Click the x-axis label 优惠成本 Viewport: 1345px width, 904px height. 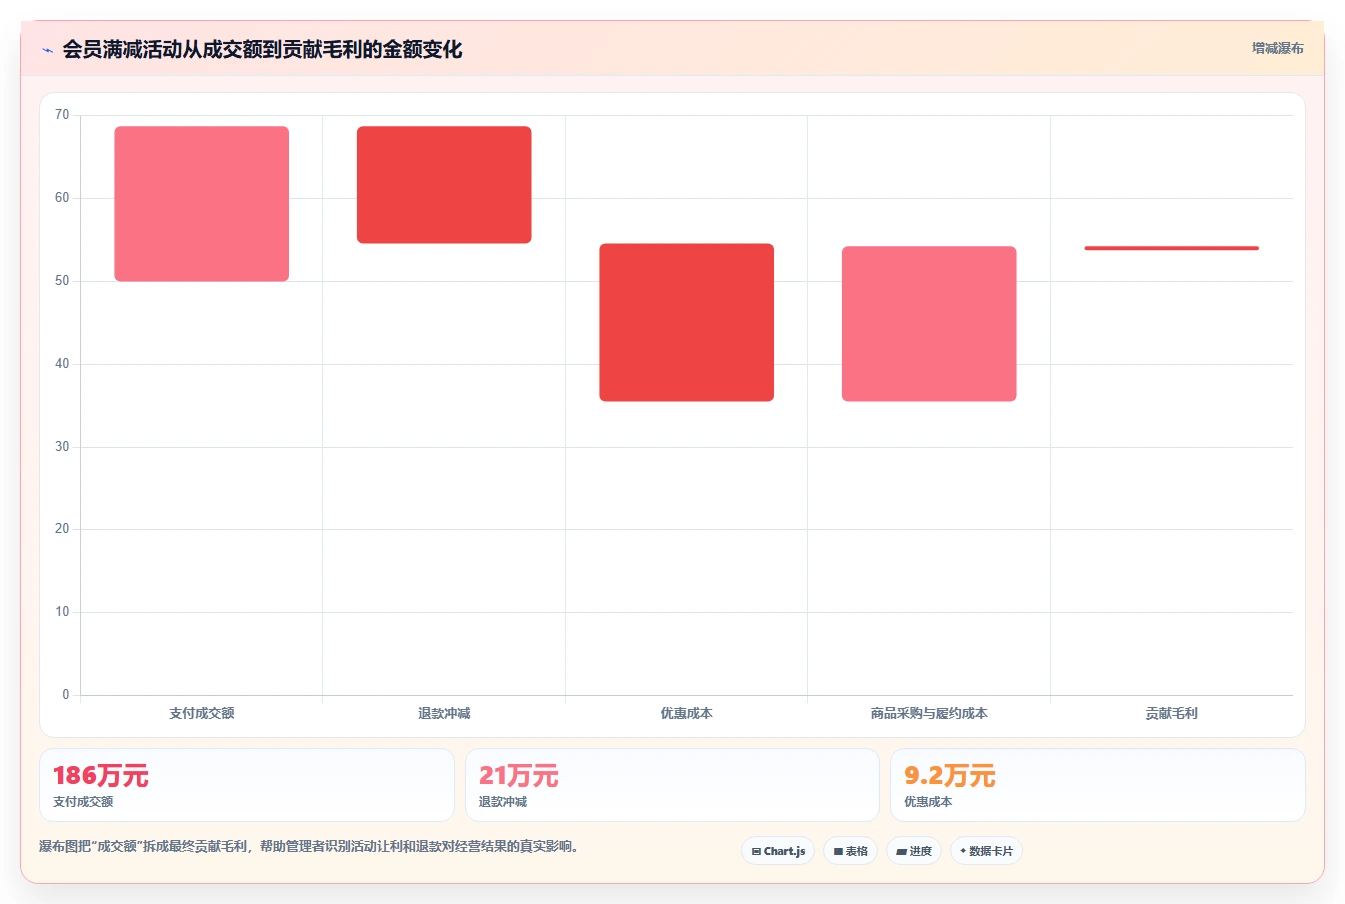pyautogui.click(x=687, y=713)
